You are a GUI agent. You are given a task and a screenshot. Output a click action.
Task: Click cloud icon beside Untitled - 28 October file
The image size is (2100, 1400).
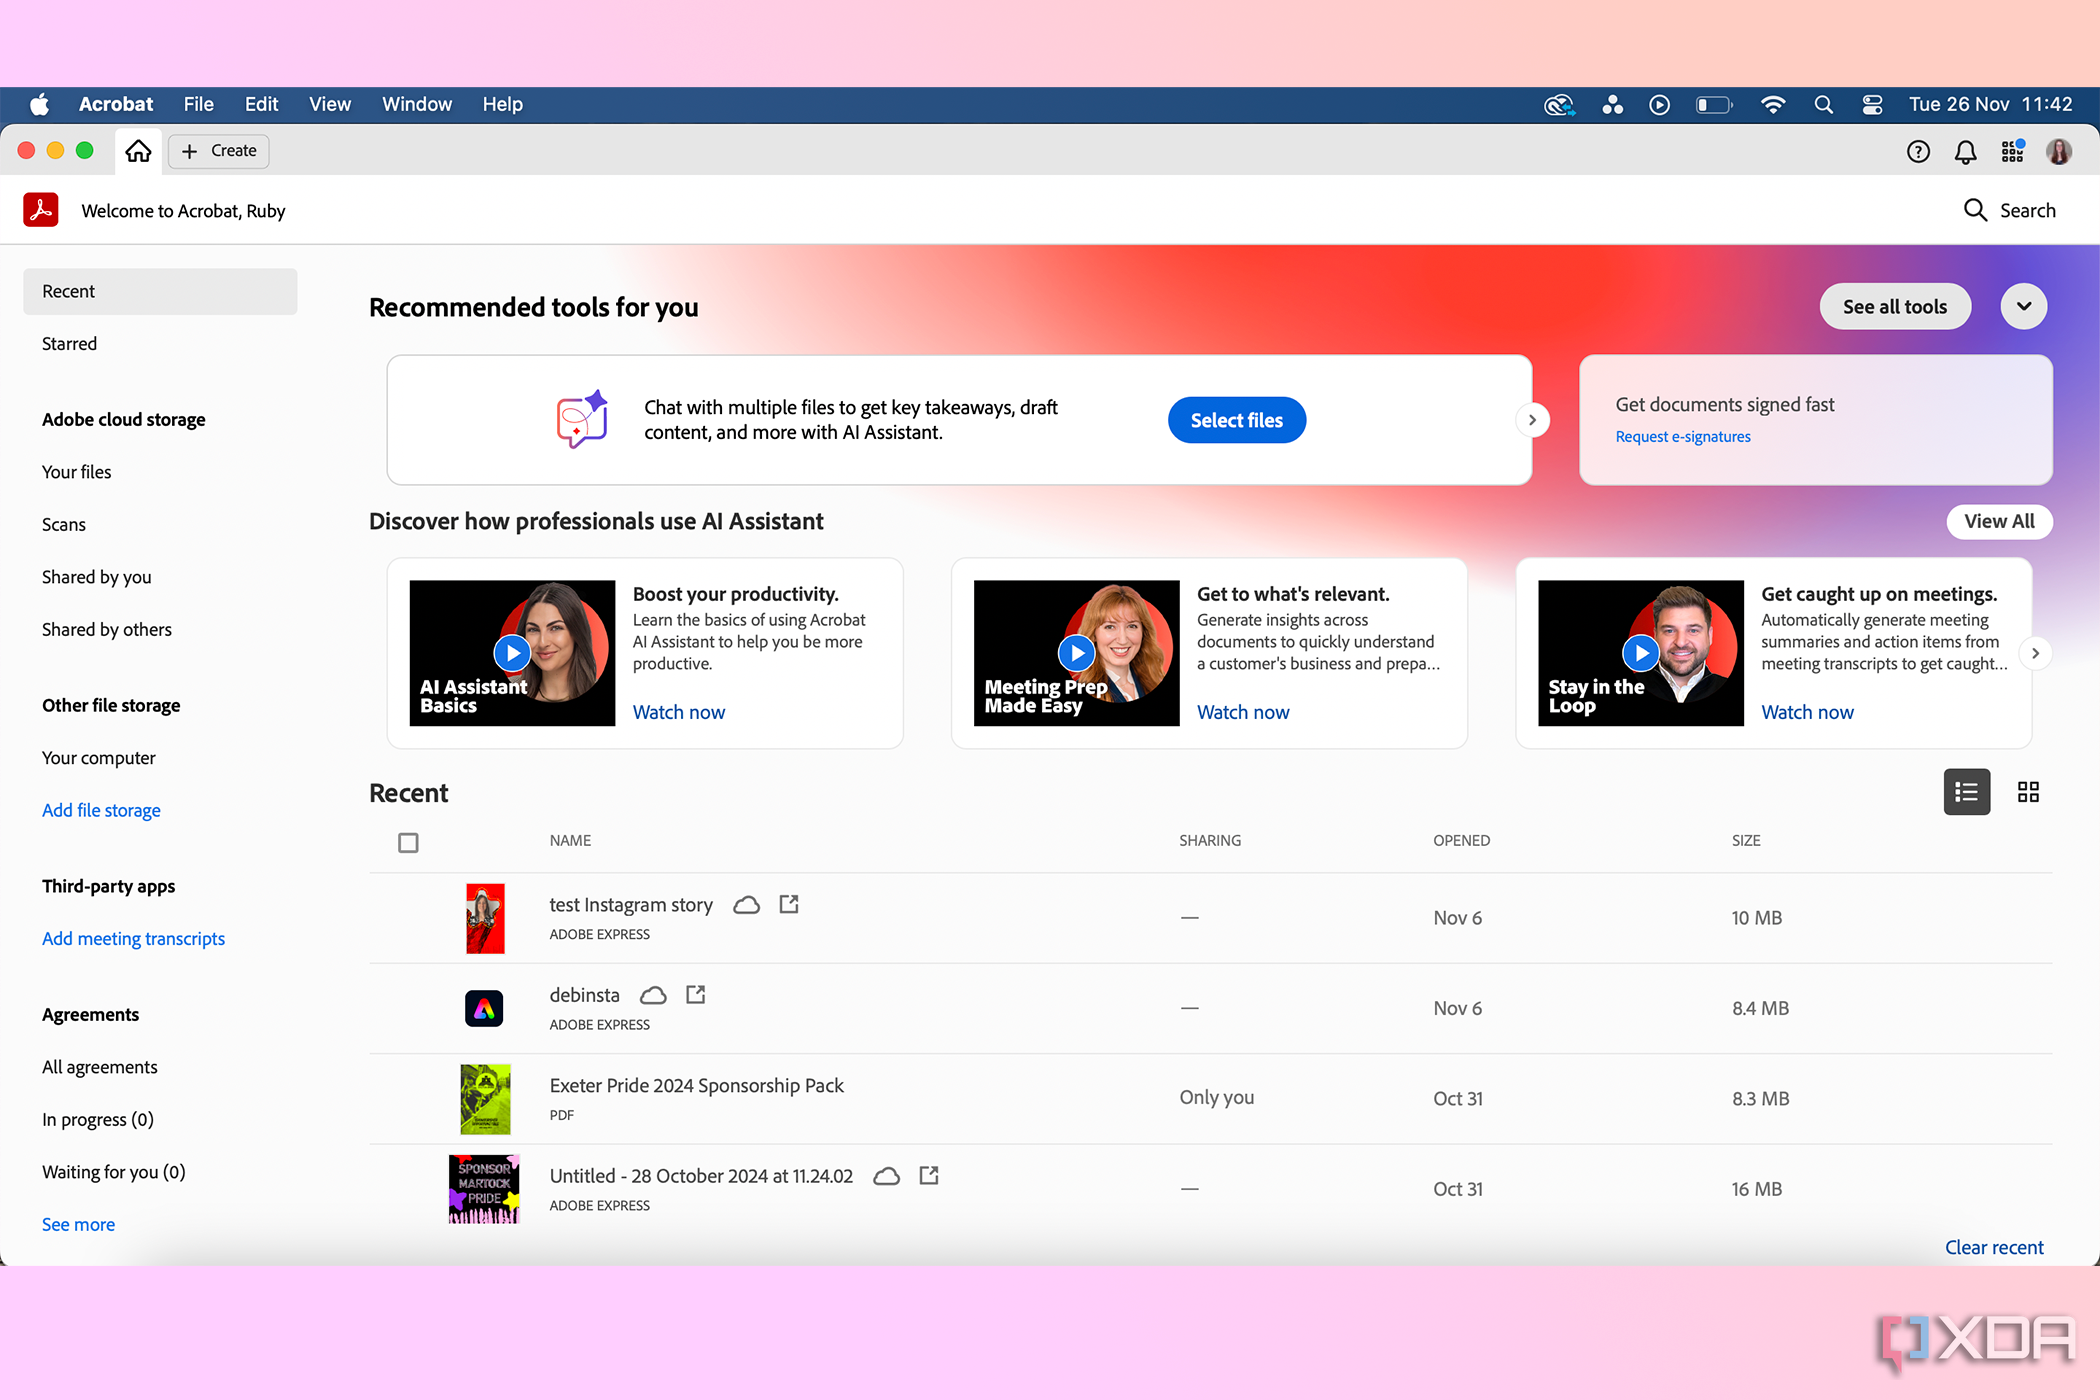click(886, 1176)
